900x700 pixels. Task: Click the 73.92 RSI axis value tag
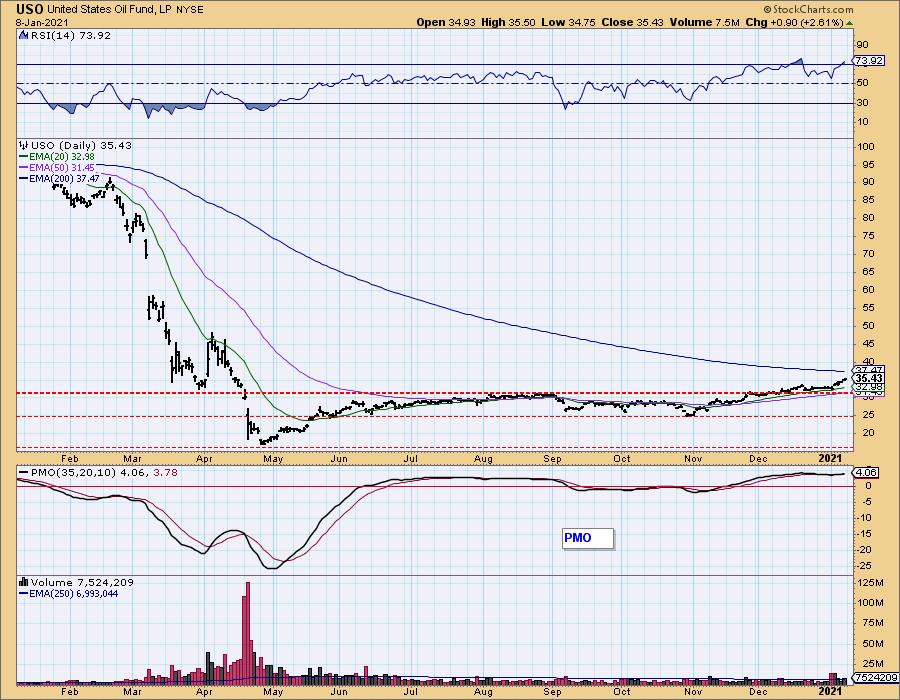coord(869,60)
